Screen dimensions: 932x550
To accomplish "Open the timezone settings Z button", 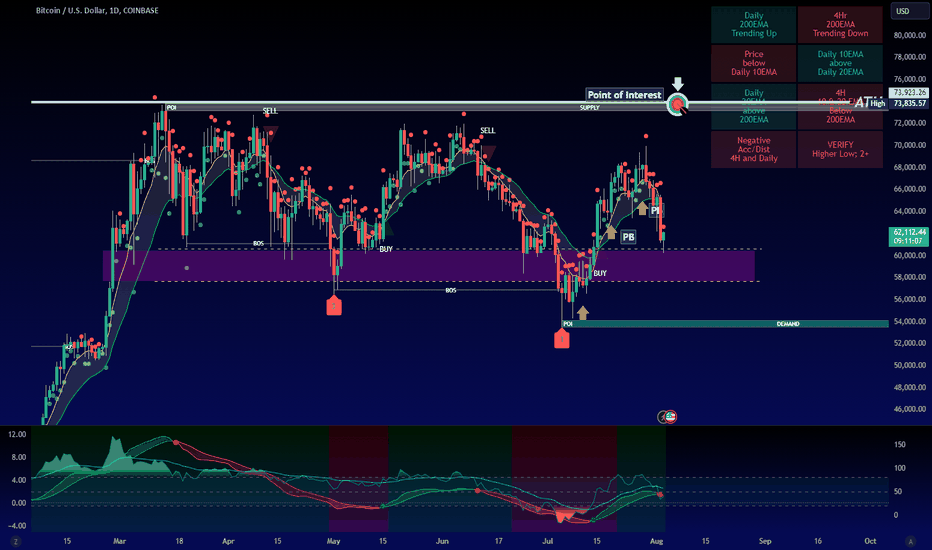I will pos(15,542).
